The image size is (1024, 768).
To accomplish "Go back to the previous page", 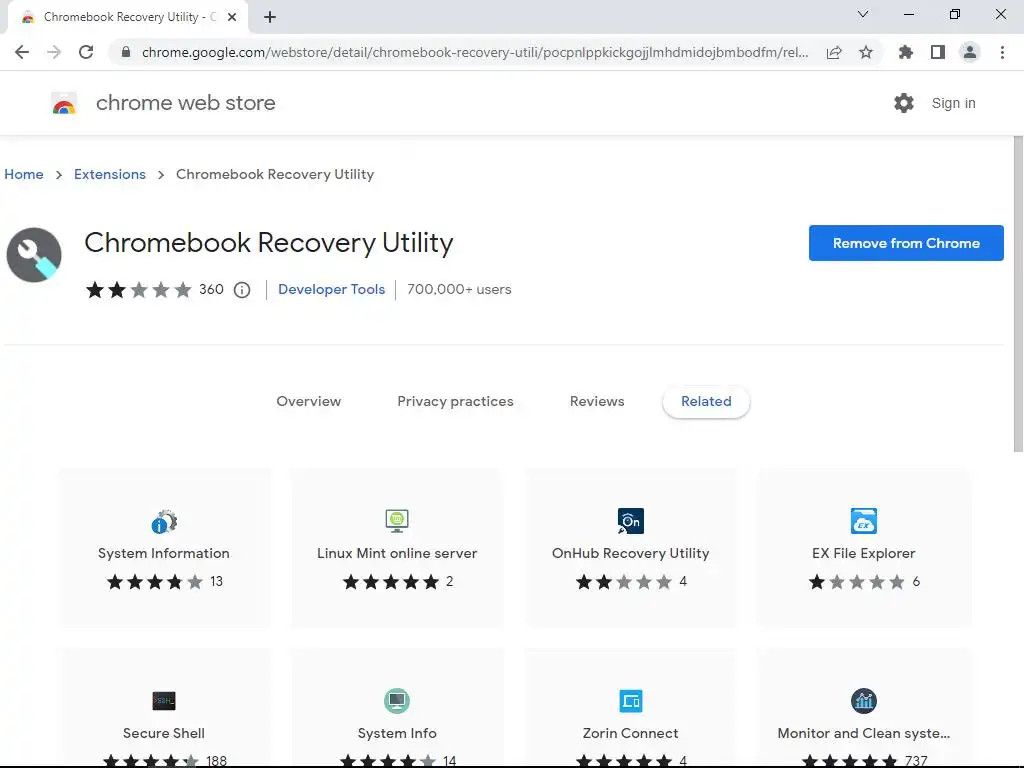I will [22, 52].
